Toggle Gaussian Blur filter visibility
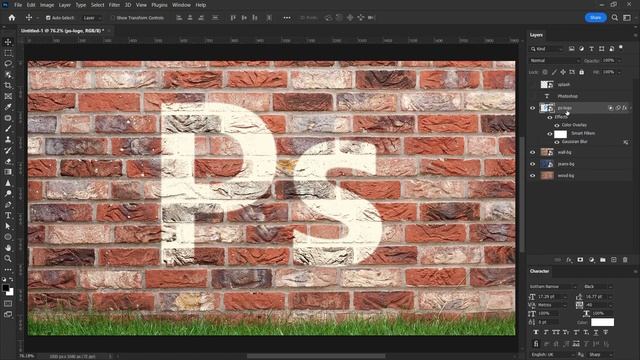Image resolution: width=640 pixels, height=360 pixels. [x=557, y=142]
